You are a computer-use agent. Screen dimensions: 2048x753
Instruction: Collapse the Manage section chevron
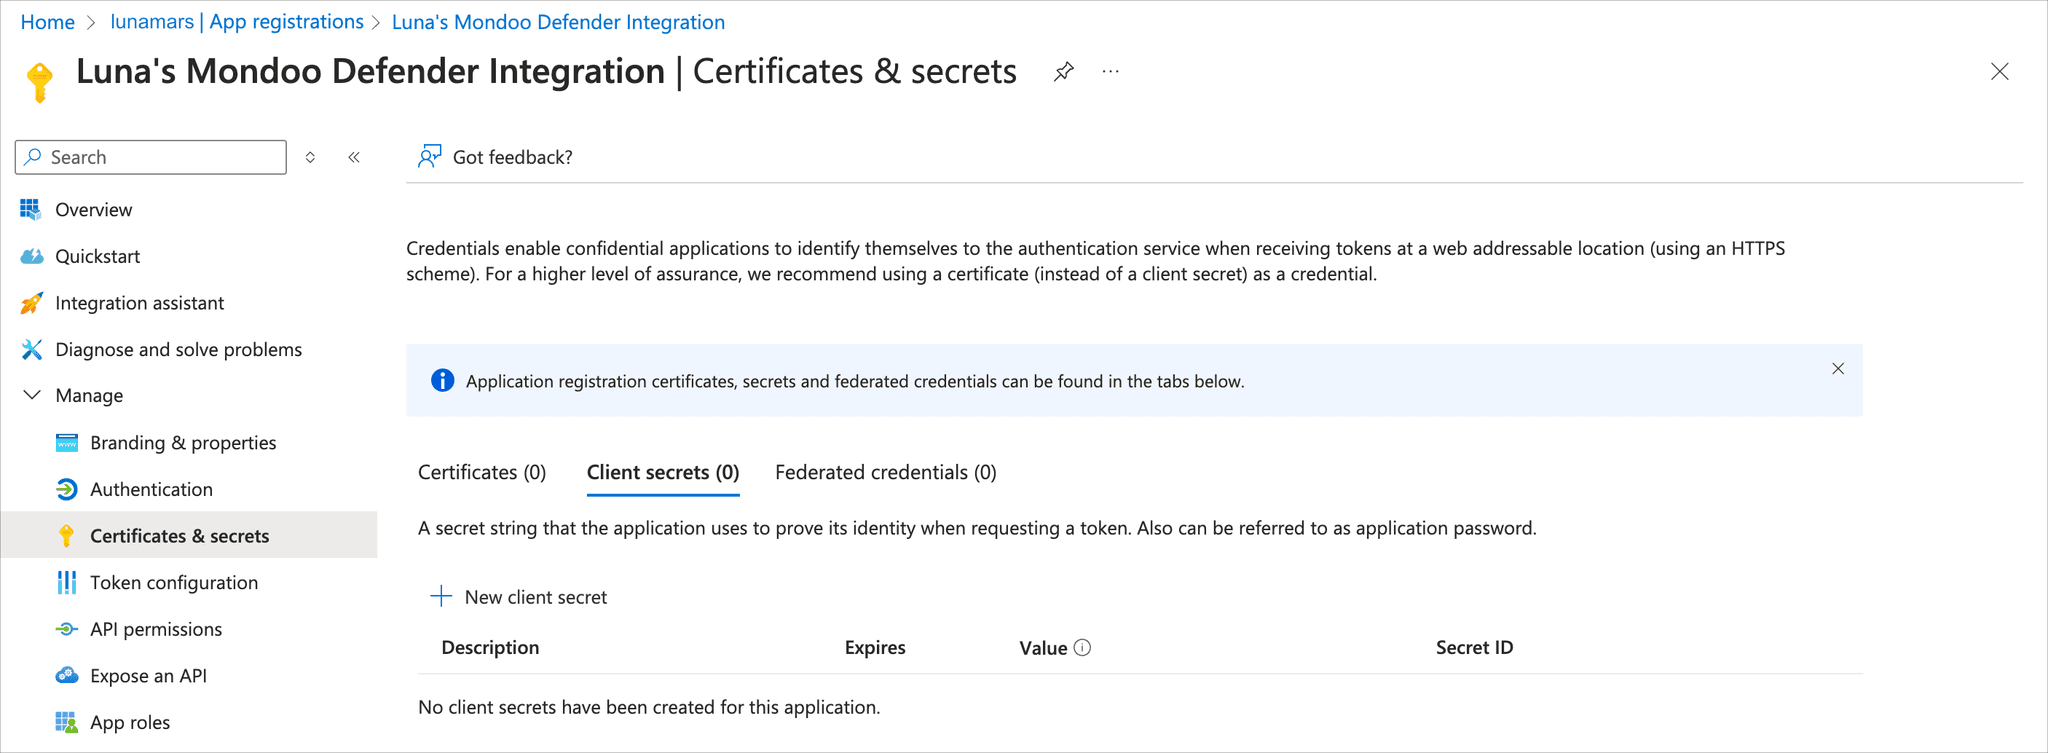tap(32, 395)
